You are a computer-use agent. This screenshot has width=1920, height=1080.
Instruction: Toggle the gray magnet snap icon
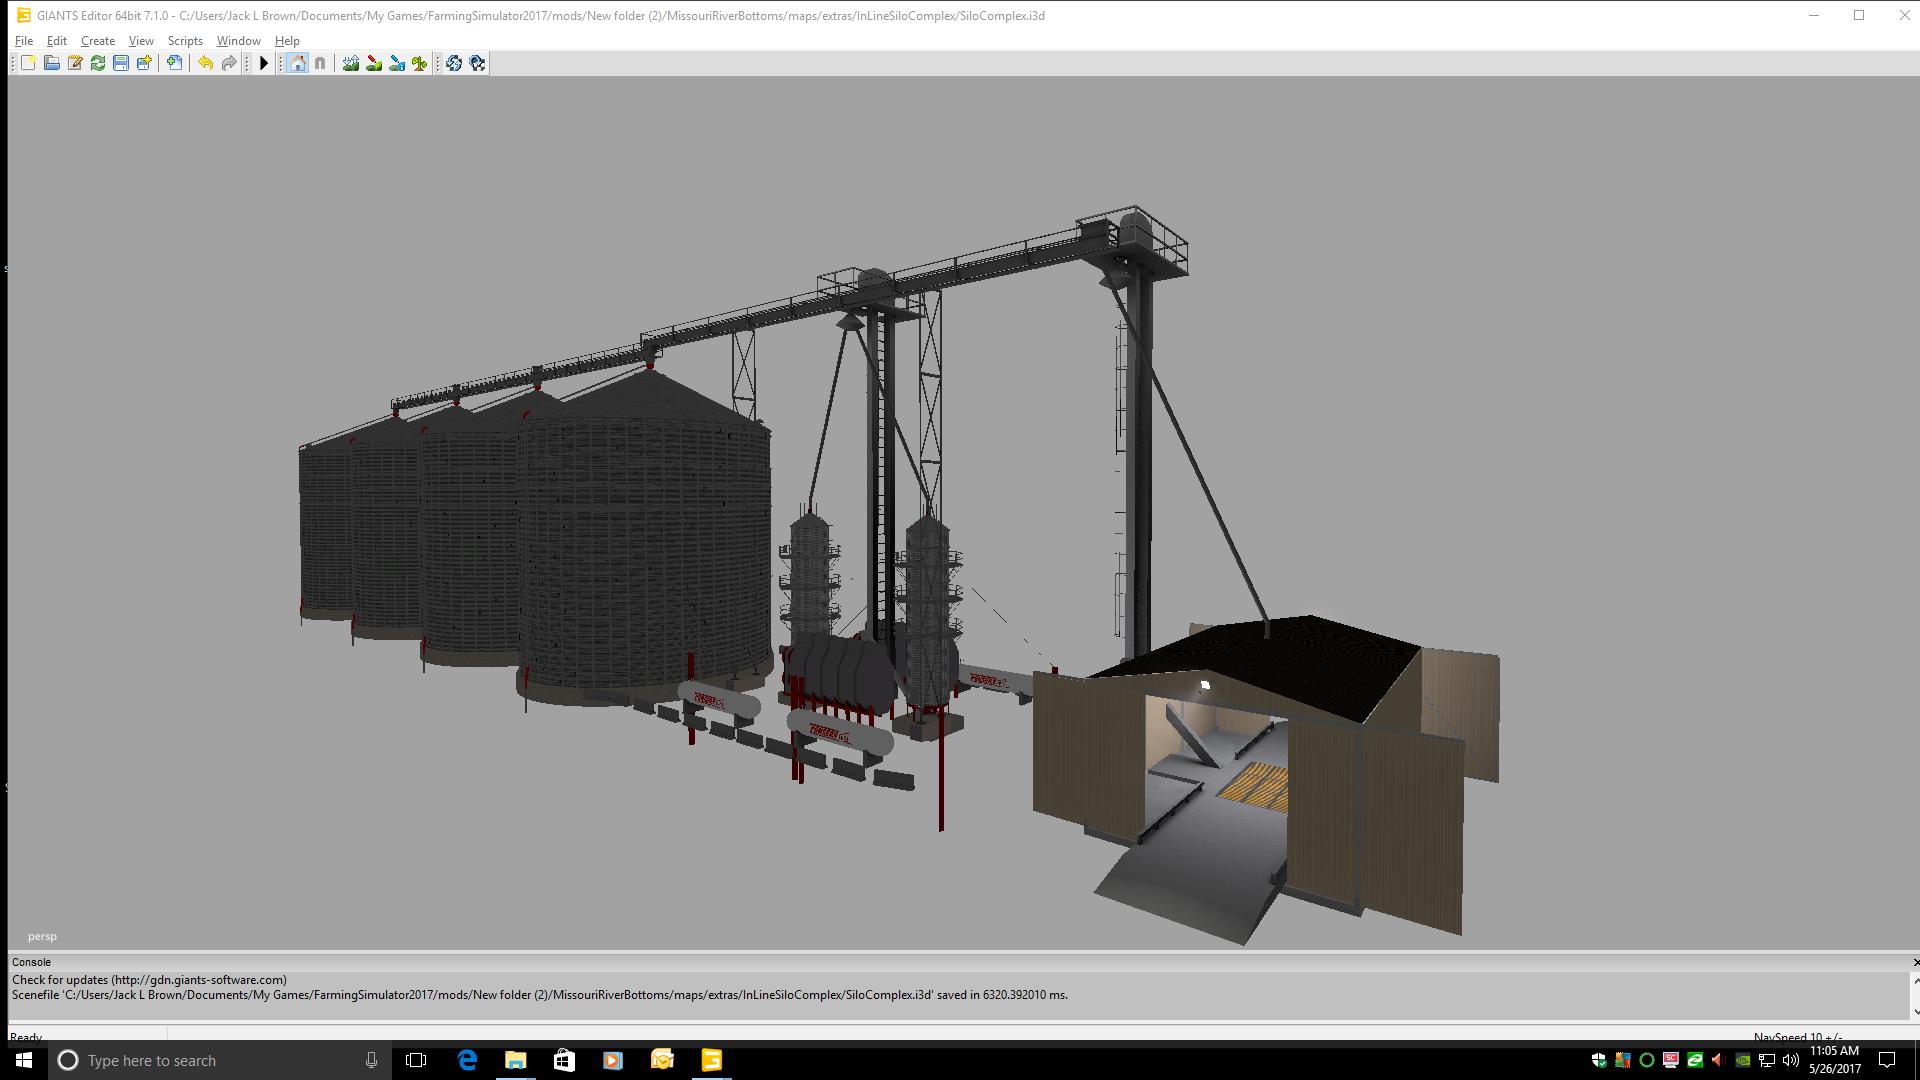[320, 63]
